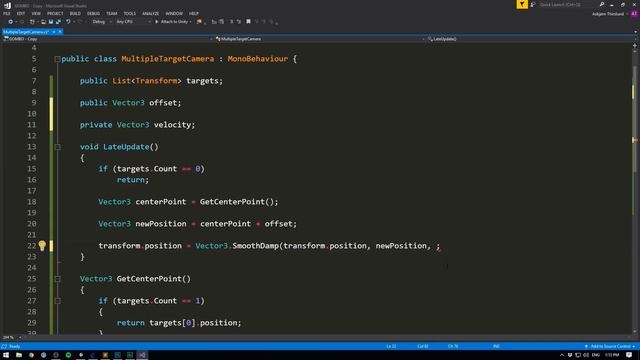This screenshot has height=360, width=640.
Task: Open the VIEW menu
Action: pyautogui.click(x=36, y=13)
